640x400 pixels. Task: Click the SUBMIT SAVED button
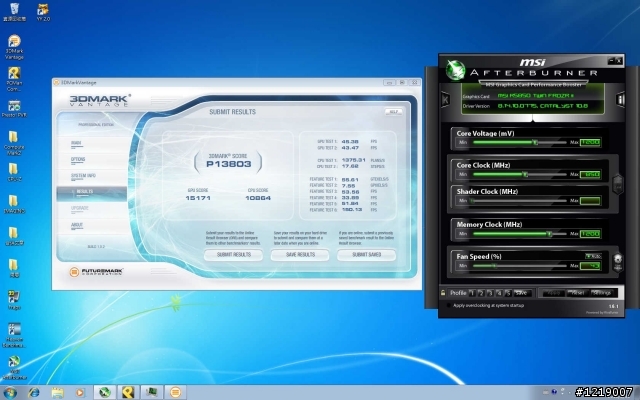(367, 255)
